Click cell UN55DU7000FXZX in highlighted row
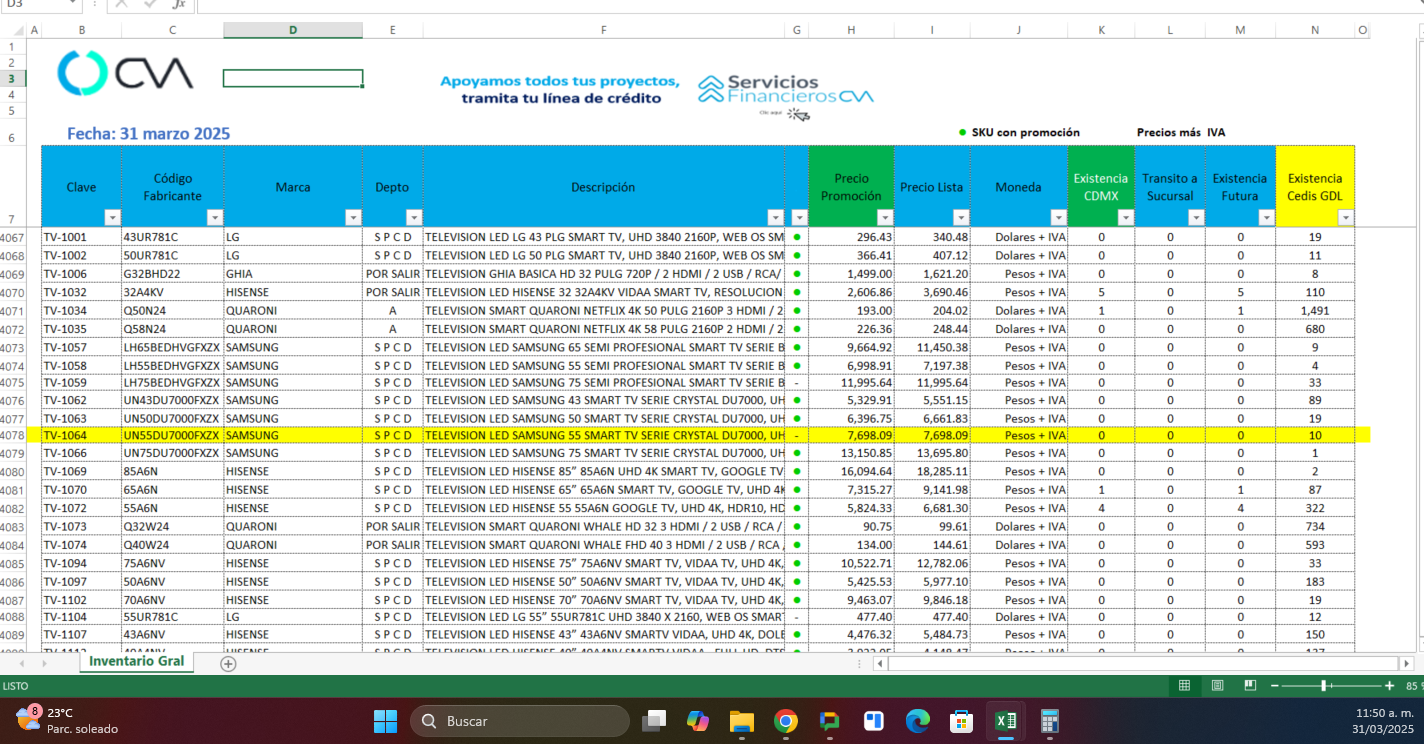1424x744 pixels. coord(173,435)
